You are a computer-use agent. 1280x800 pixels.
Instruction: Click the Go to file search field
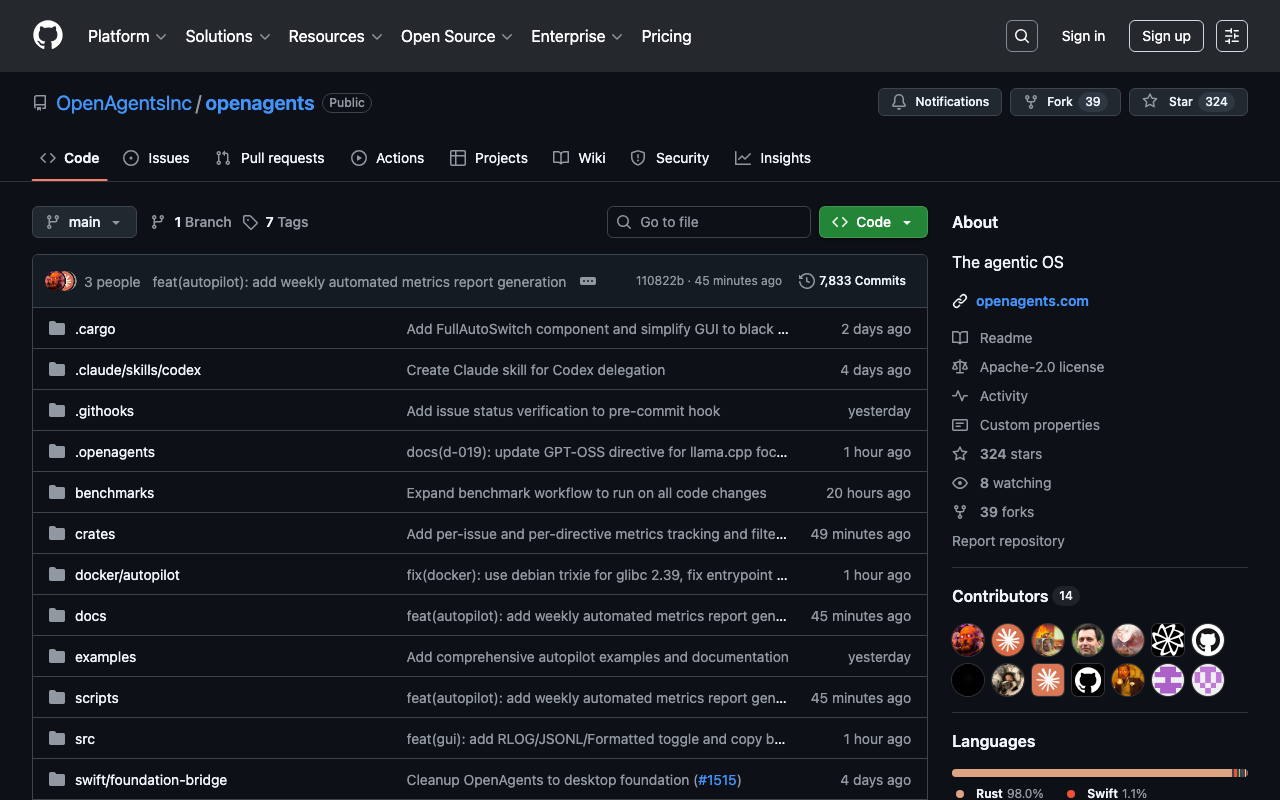(709, 222)
